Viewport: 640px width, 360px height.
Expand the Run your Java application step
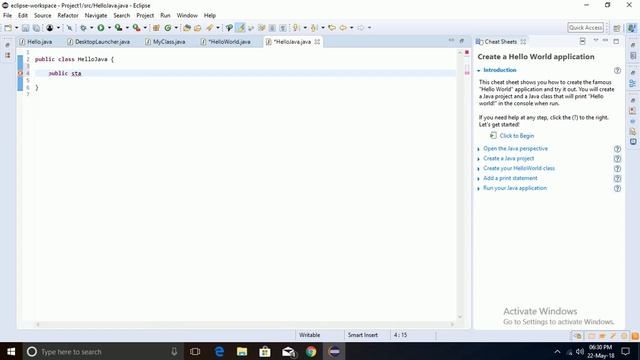479,189
